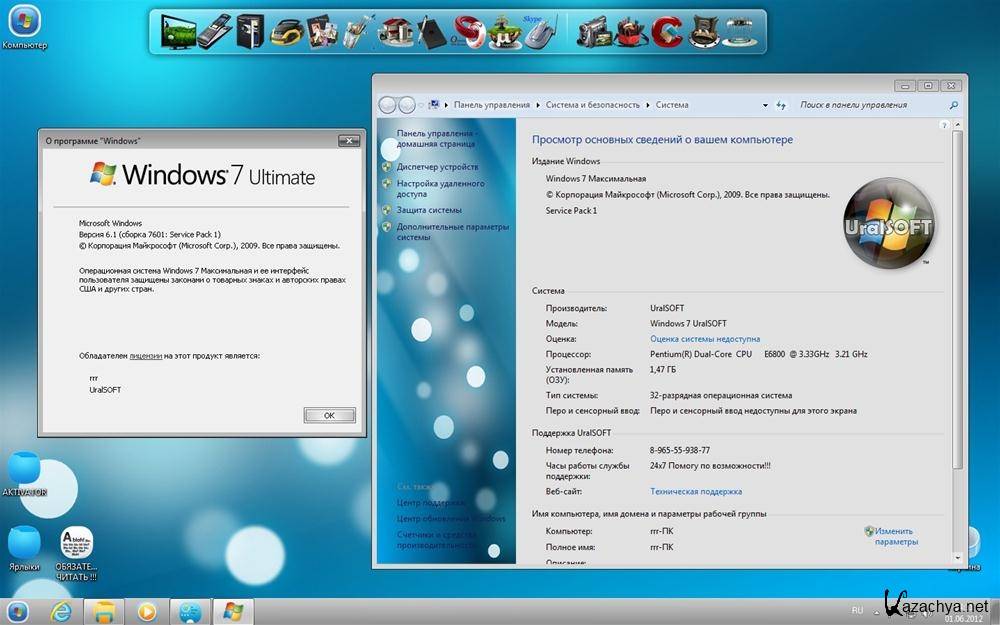Click the search control panel field

pyautogui.click(x=870, y=105)
